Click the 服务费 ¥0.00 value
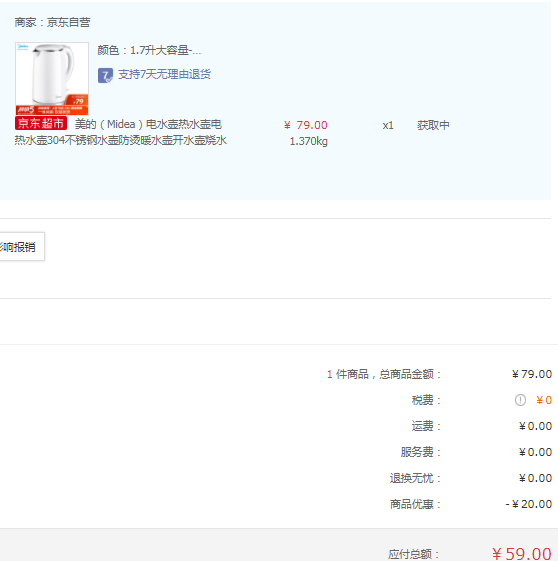The height and width of the screenshot is (561, 558). pos(535,452)
